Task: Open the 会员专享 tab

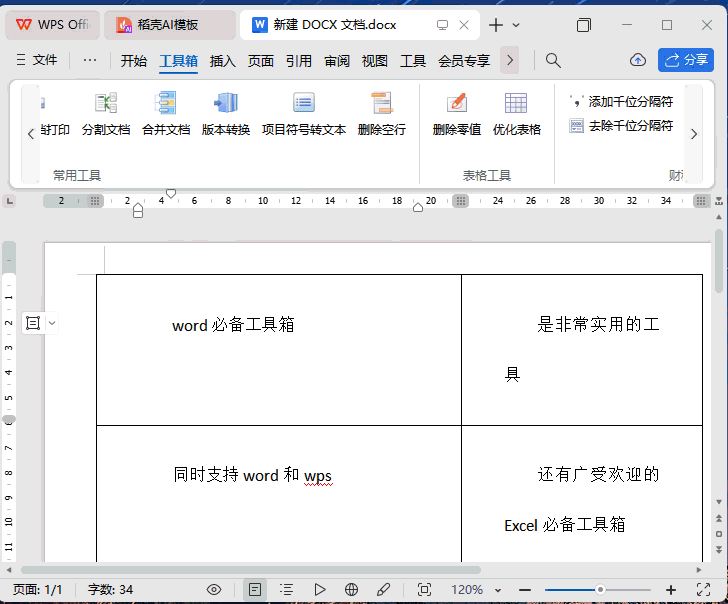Action: [x=464, y=60]
